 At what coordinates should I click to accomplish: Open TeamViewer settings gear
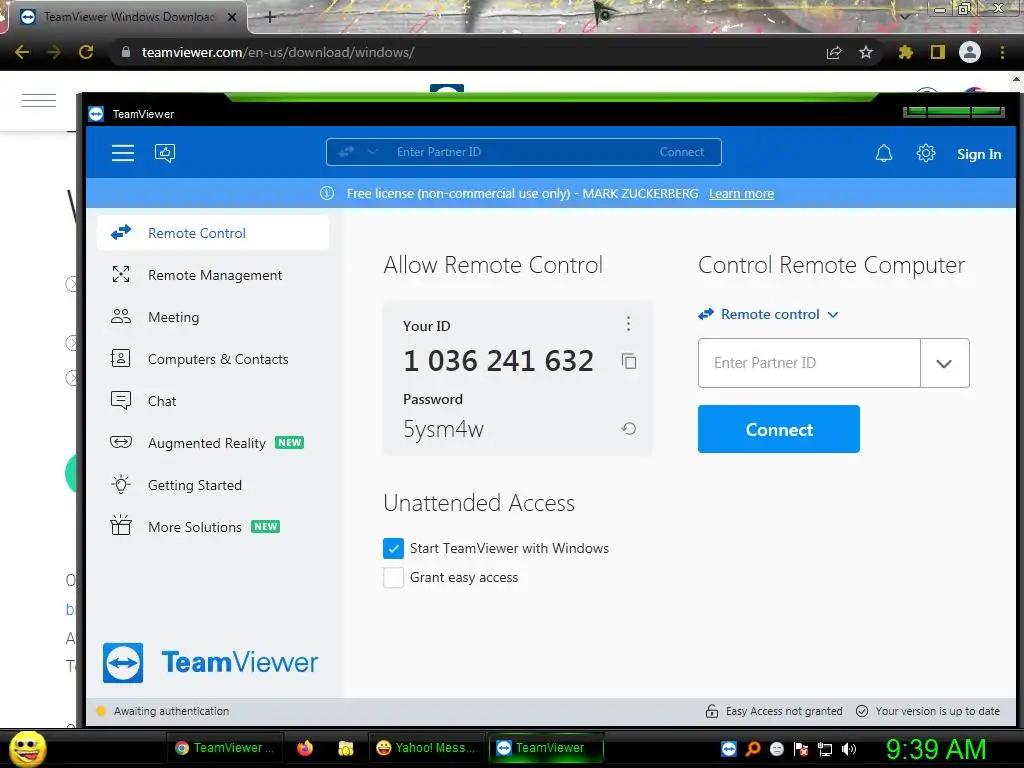click(x=925, y=153)
